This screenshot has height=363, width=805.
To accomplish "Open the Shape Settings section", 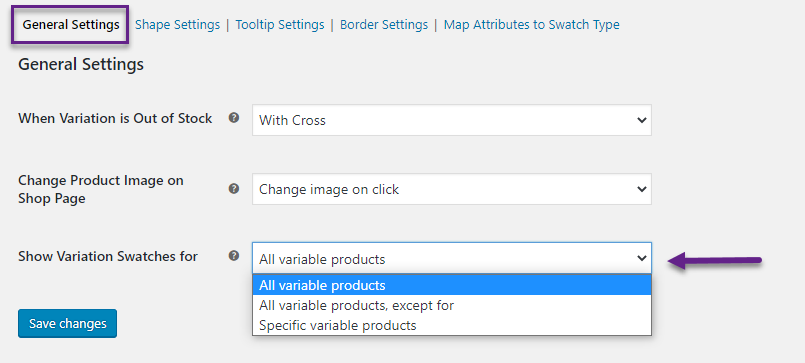I will coord(177,25).
